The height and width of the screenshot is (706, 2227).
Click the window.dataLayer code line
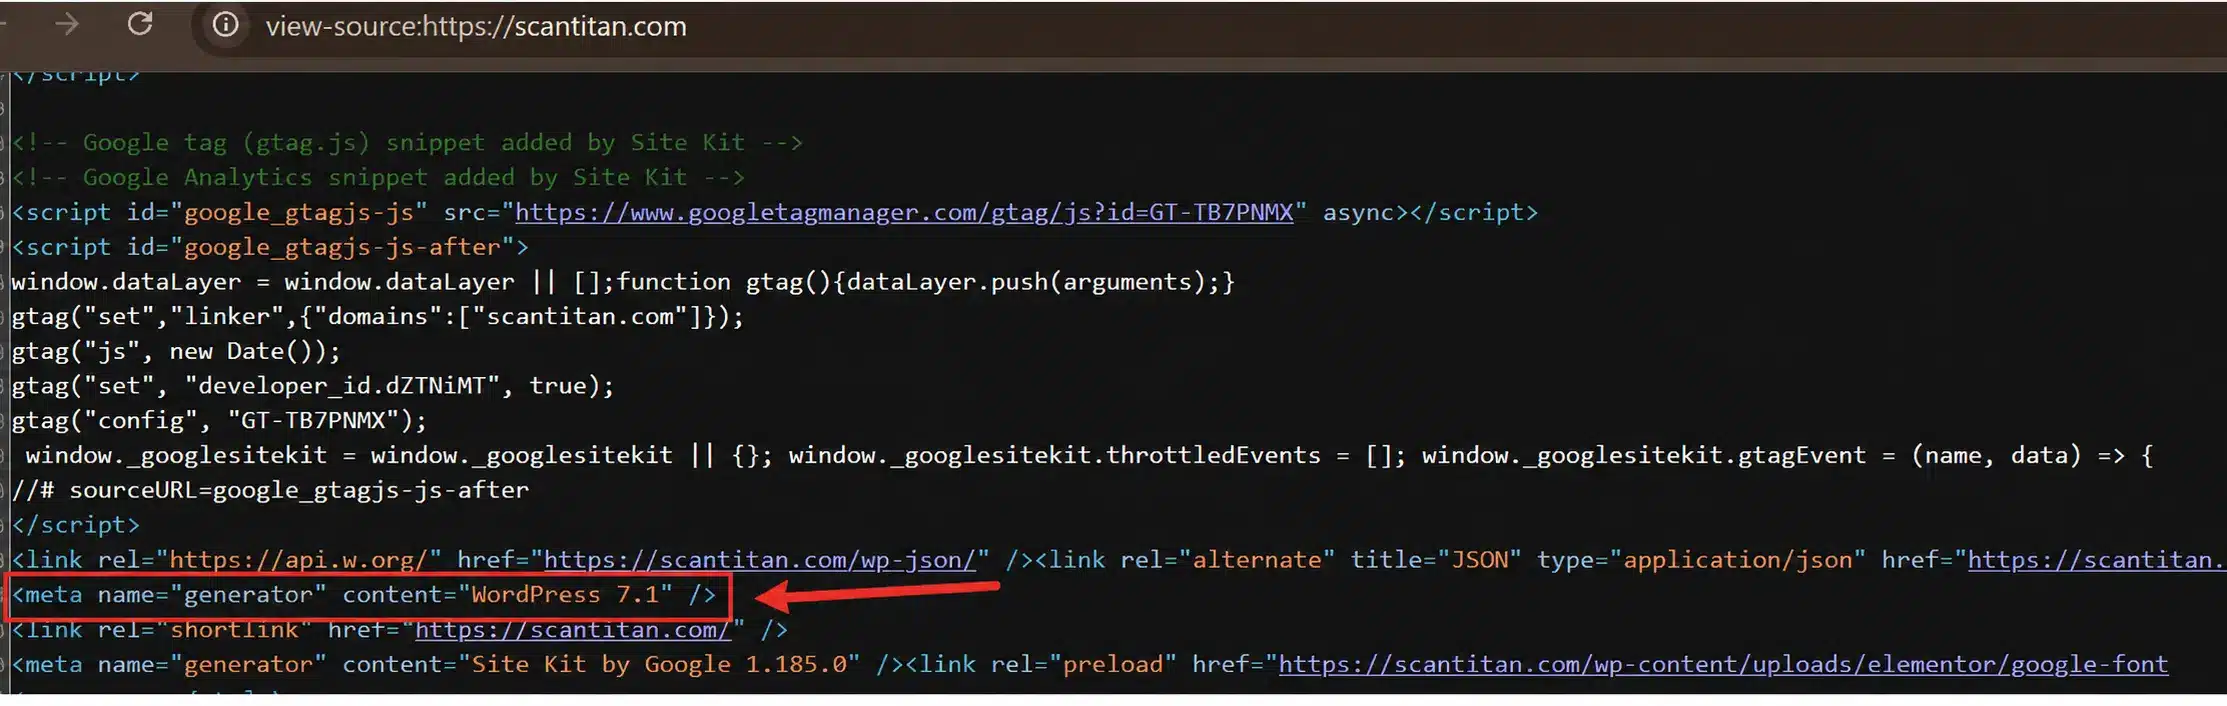623,282
